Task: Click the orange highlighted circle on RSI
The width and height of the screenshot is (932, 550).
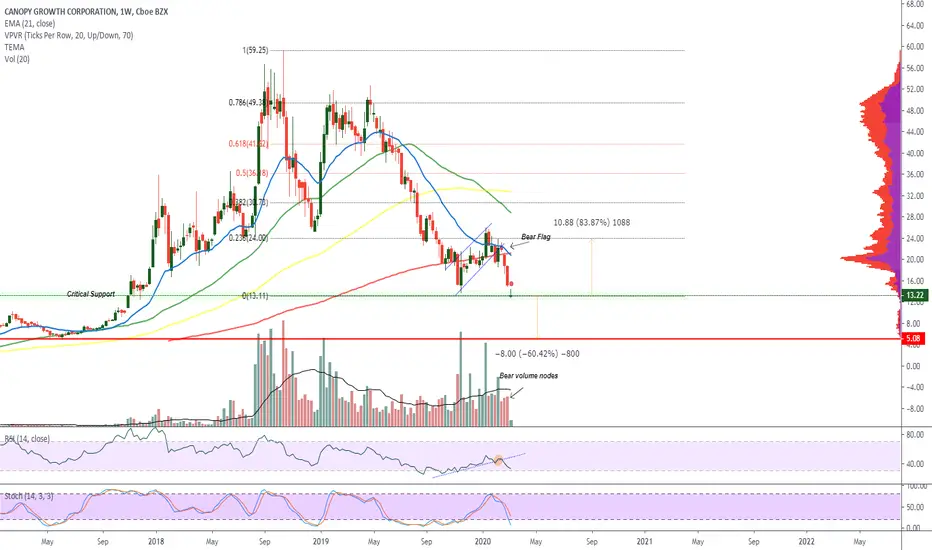Action: [x=499, y=460]
